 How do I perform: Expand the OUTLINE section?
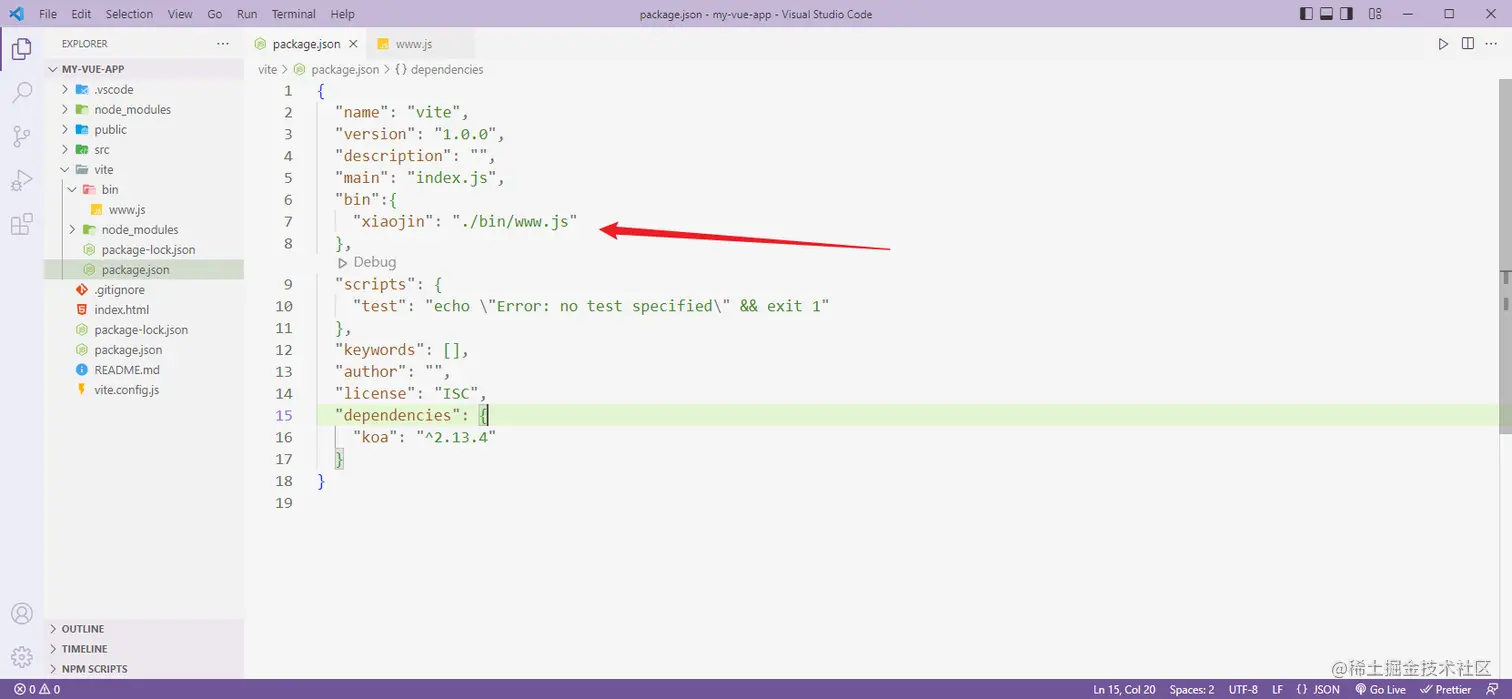click(144, 629)
